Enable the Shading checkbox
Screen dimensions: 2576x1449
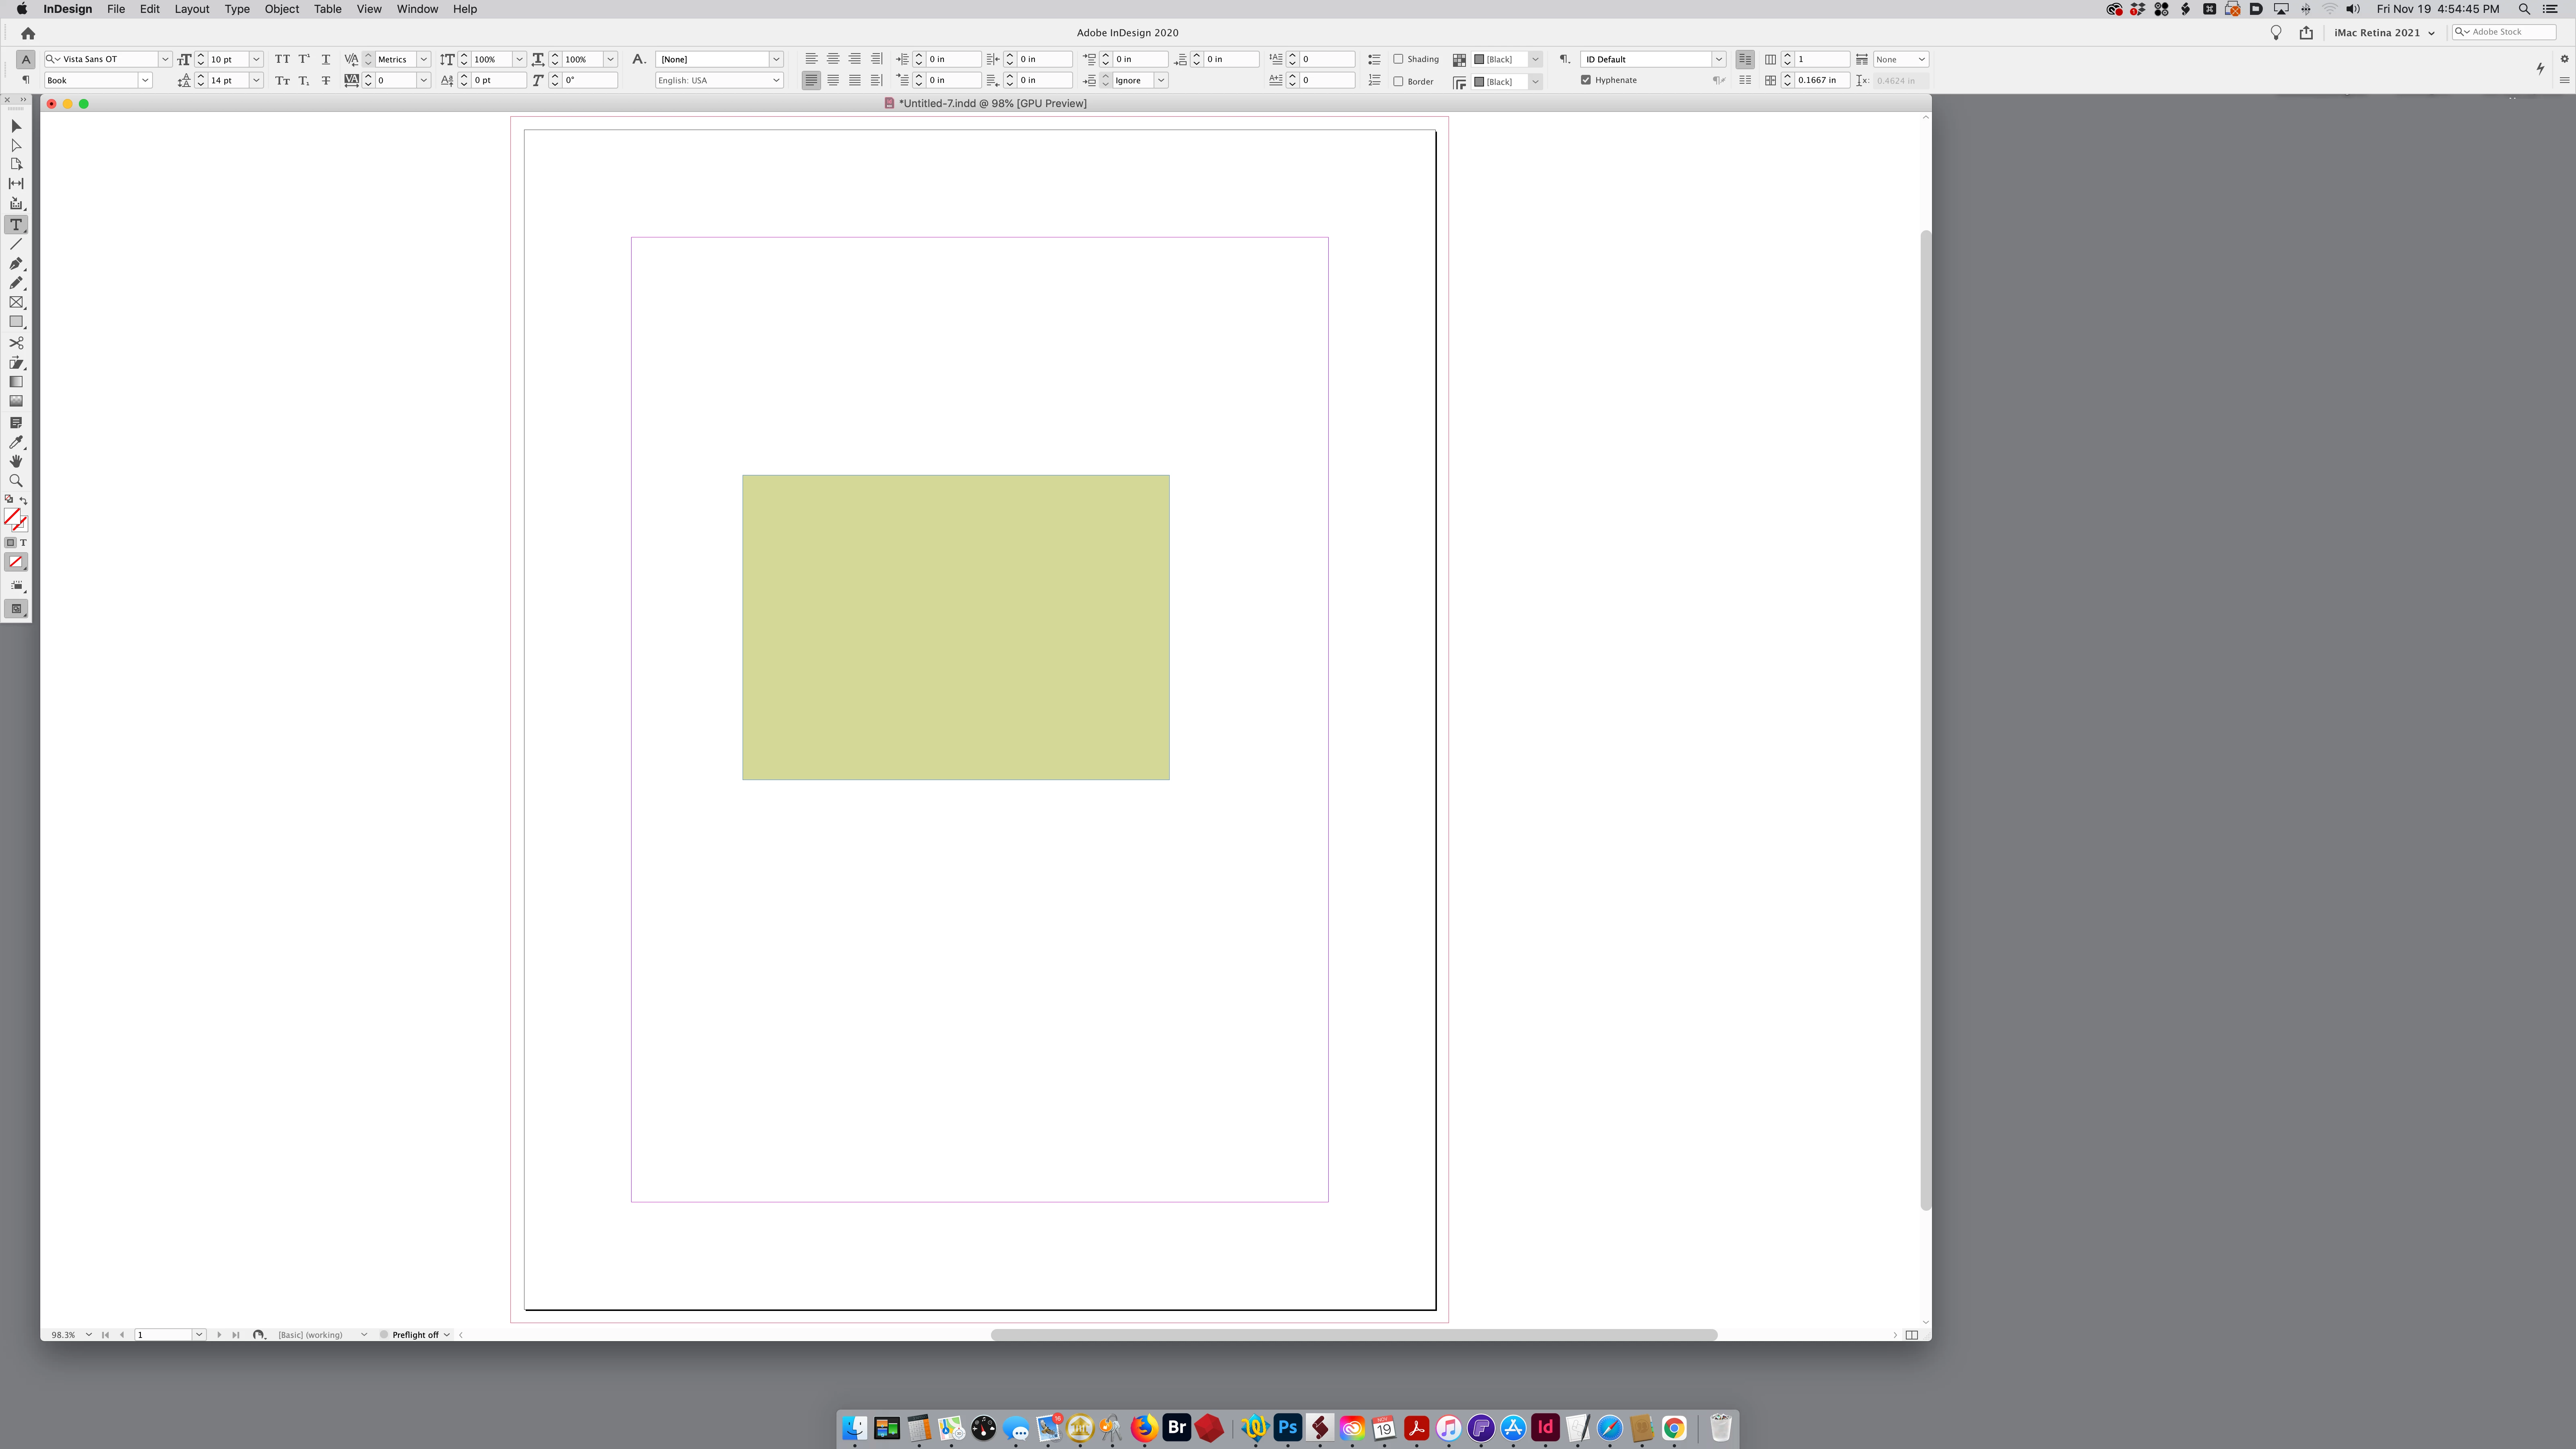(1398, 59)
